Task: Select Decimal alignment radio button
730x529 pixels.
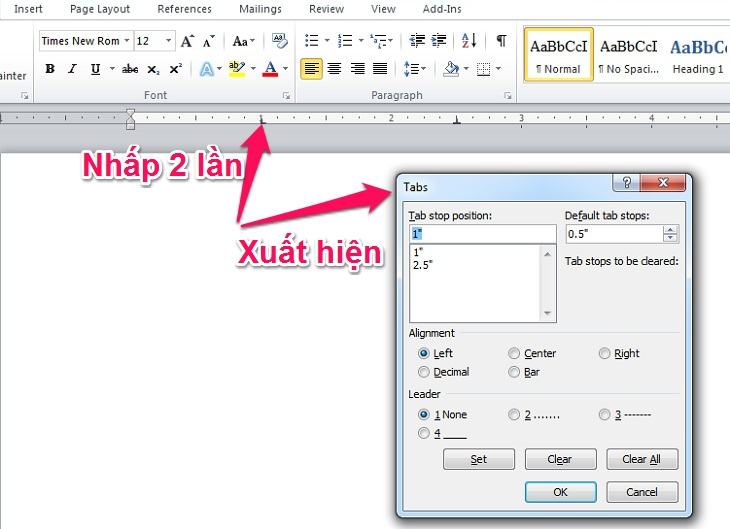Action: 424,372
